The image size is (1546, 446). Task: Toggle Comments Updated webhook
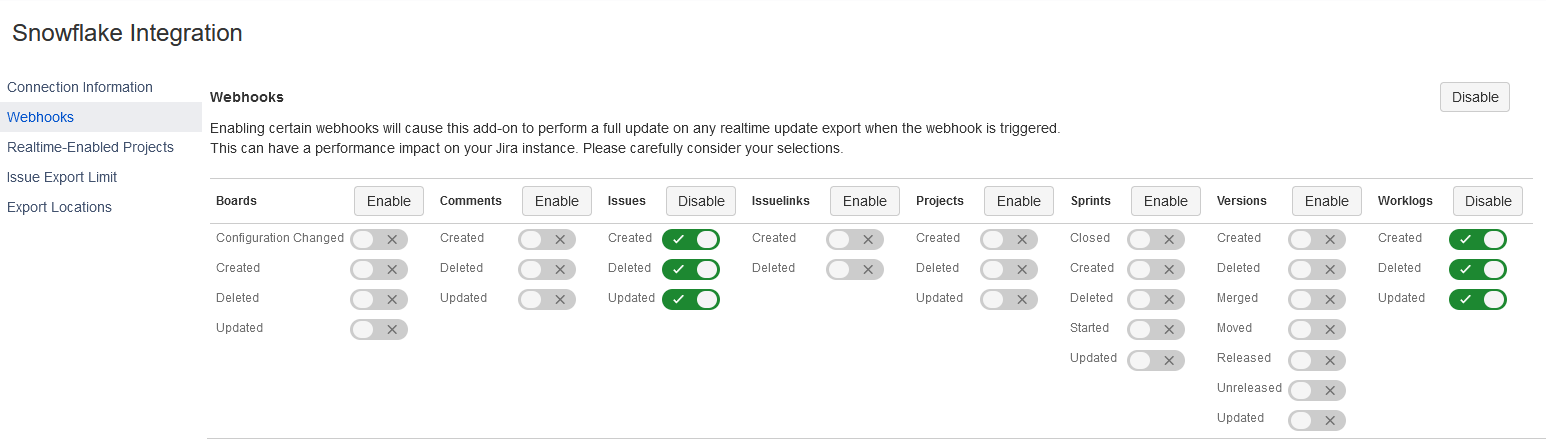(x=547, y=300)
